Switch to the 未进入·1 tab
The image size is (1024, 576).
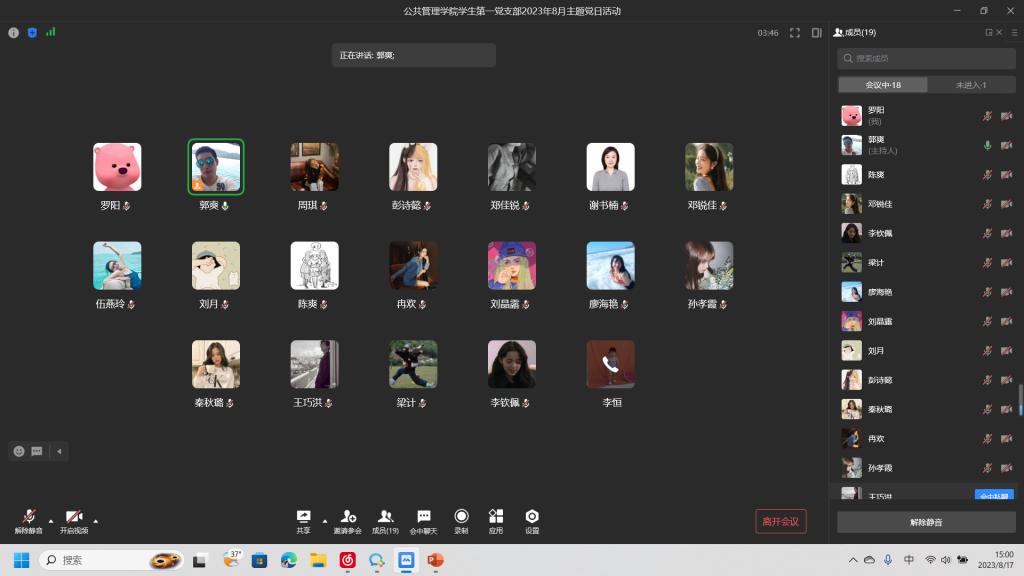(x=971, y=85)
